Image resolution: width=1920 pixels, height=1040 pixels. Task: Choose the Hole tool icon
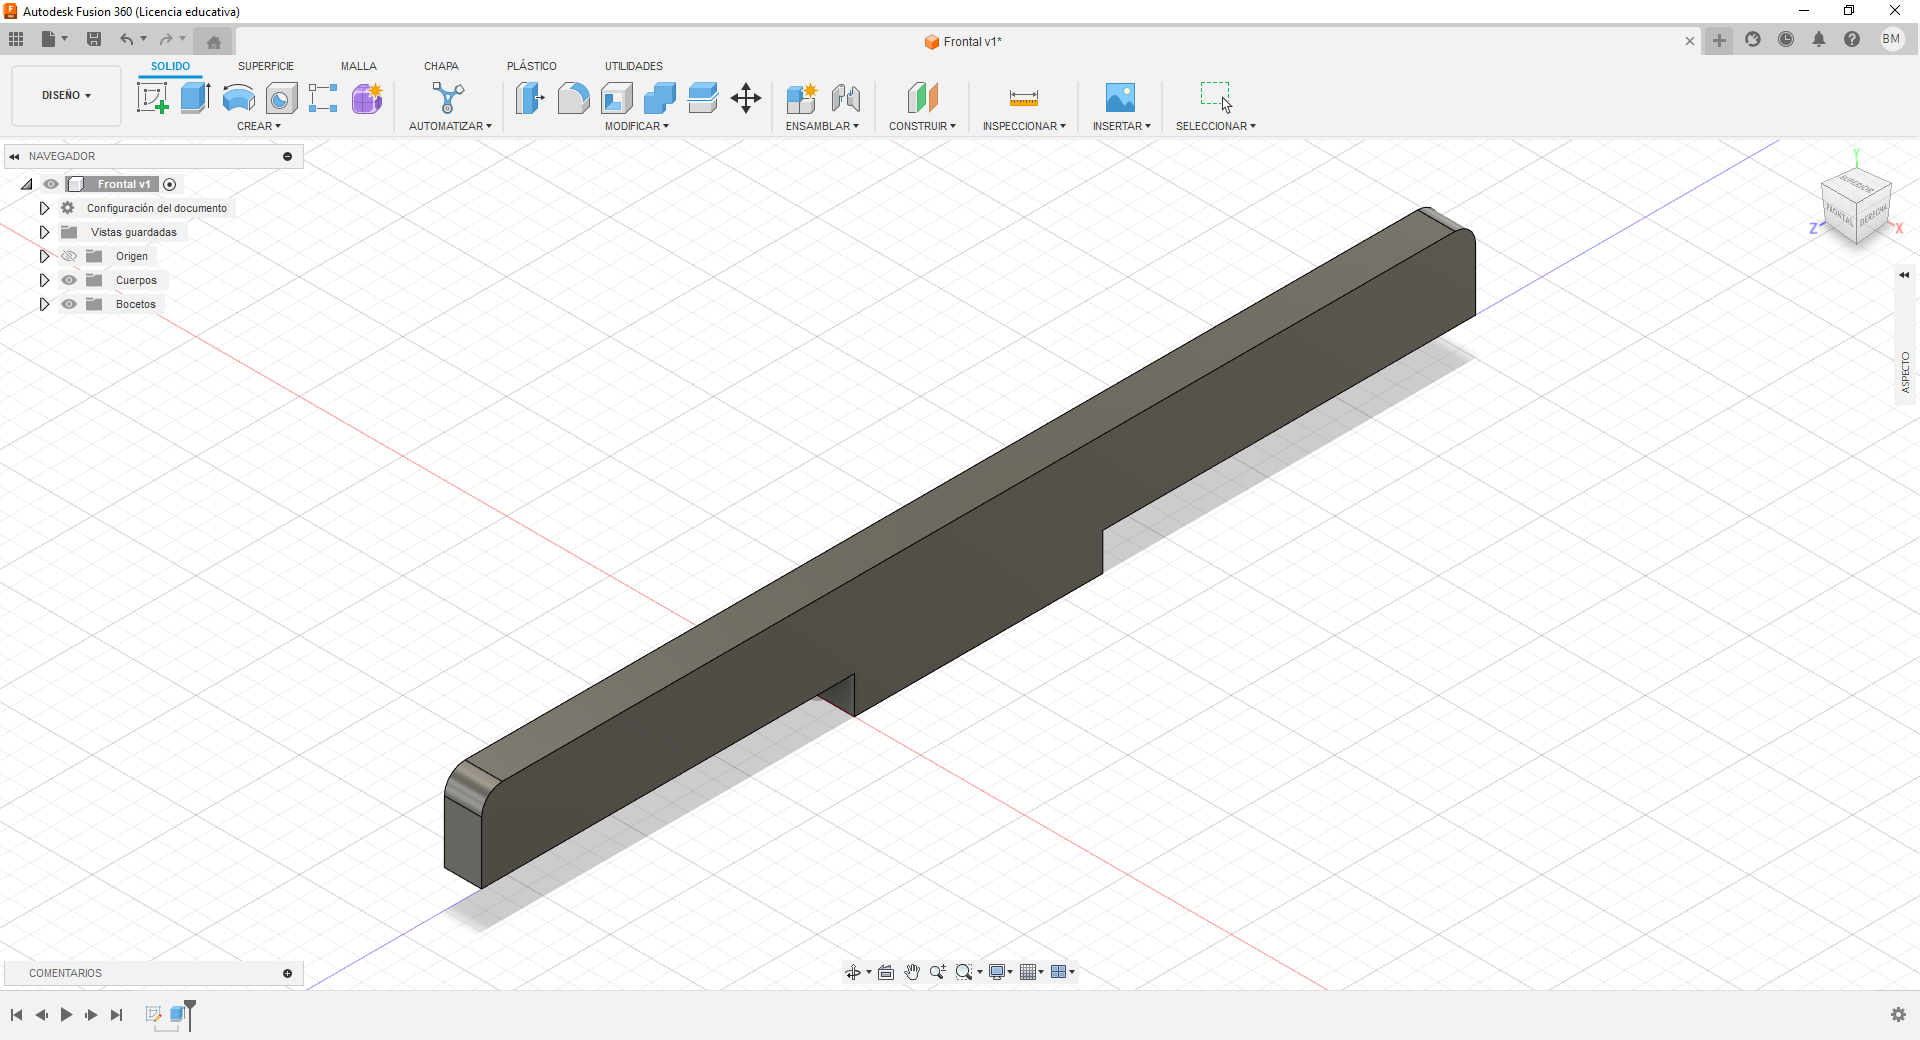pyautogui.click(x=282, y=98)
